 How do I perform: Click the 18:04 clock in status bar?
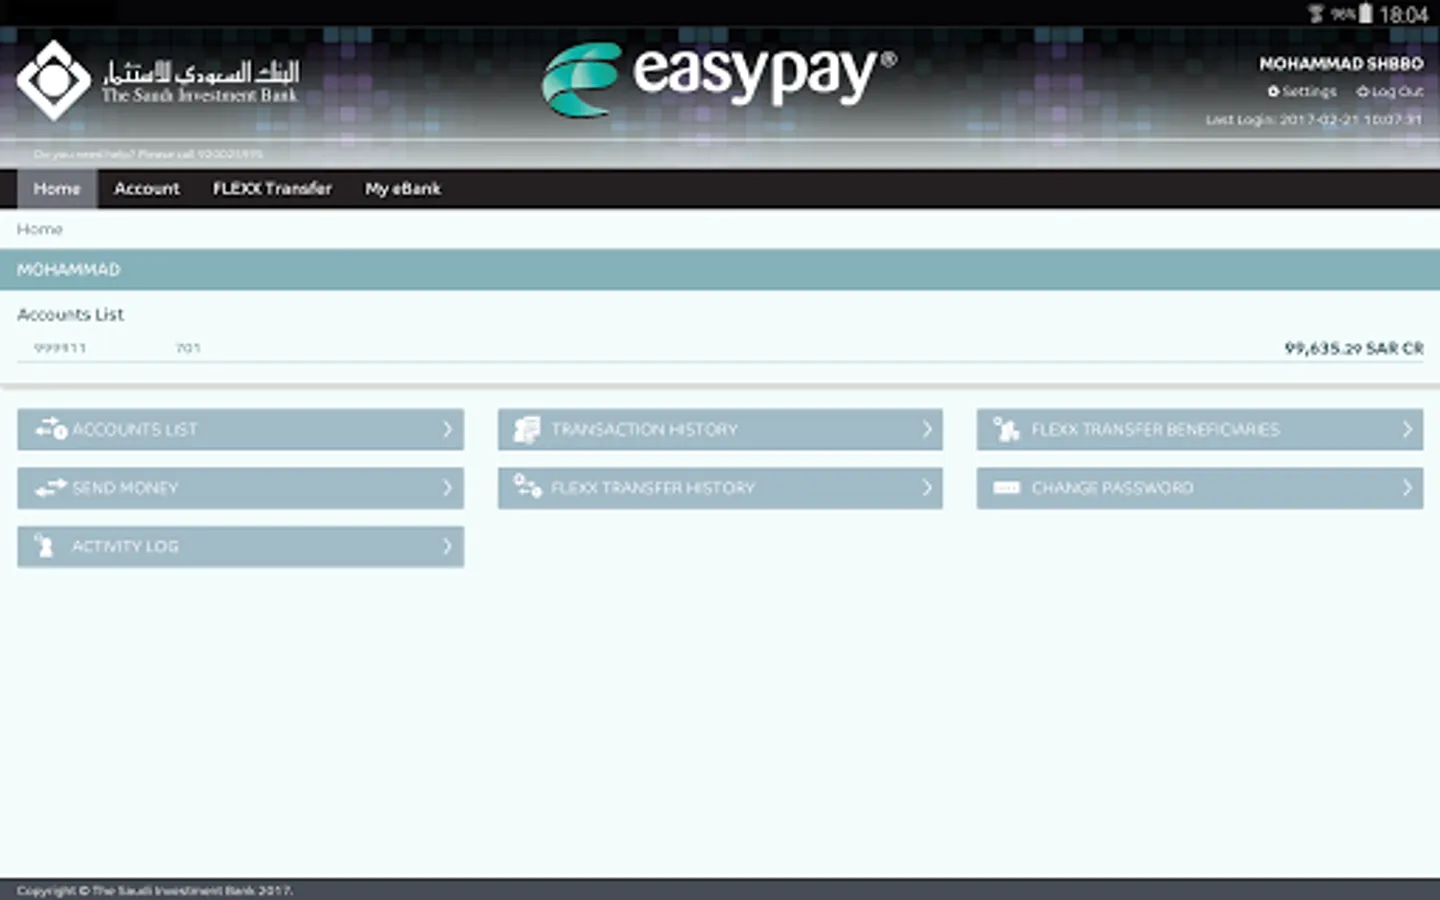tap(1404, 15)
